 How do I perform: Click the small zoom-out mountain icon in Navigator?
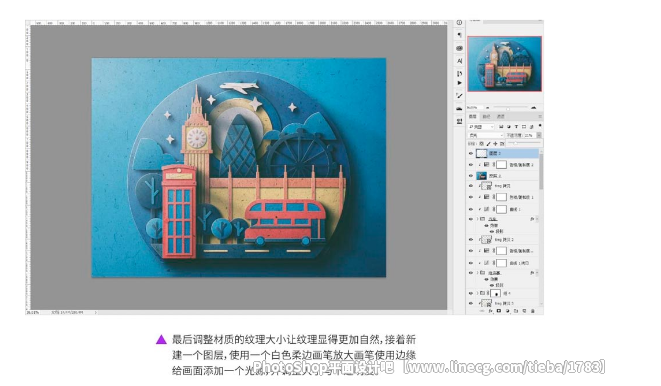[x=488, y=108]
